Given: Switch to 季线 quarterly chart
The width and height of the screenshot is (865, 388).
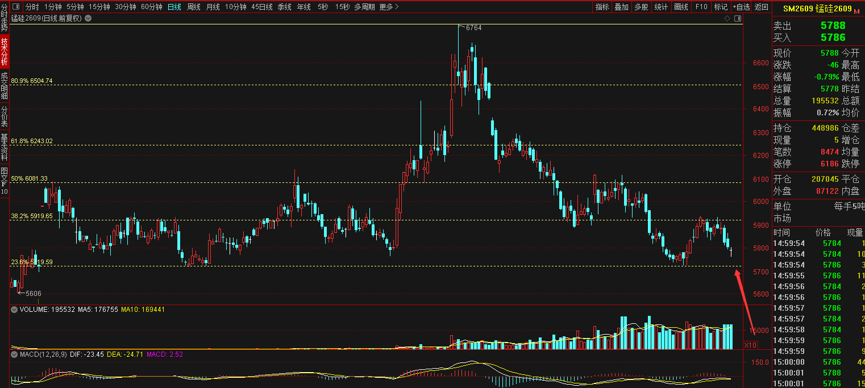Looking at the screenshot, I should coord(284,7).
